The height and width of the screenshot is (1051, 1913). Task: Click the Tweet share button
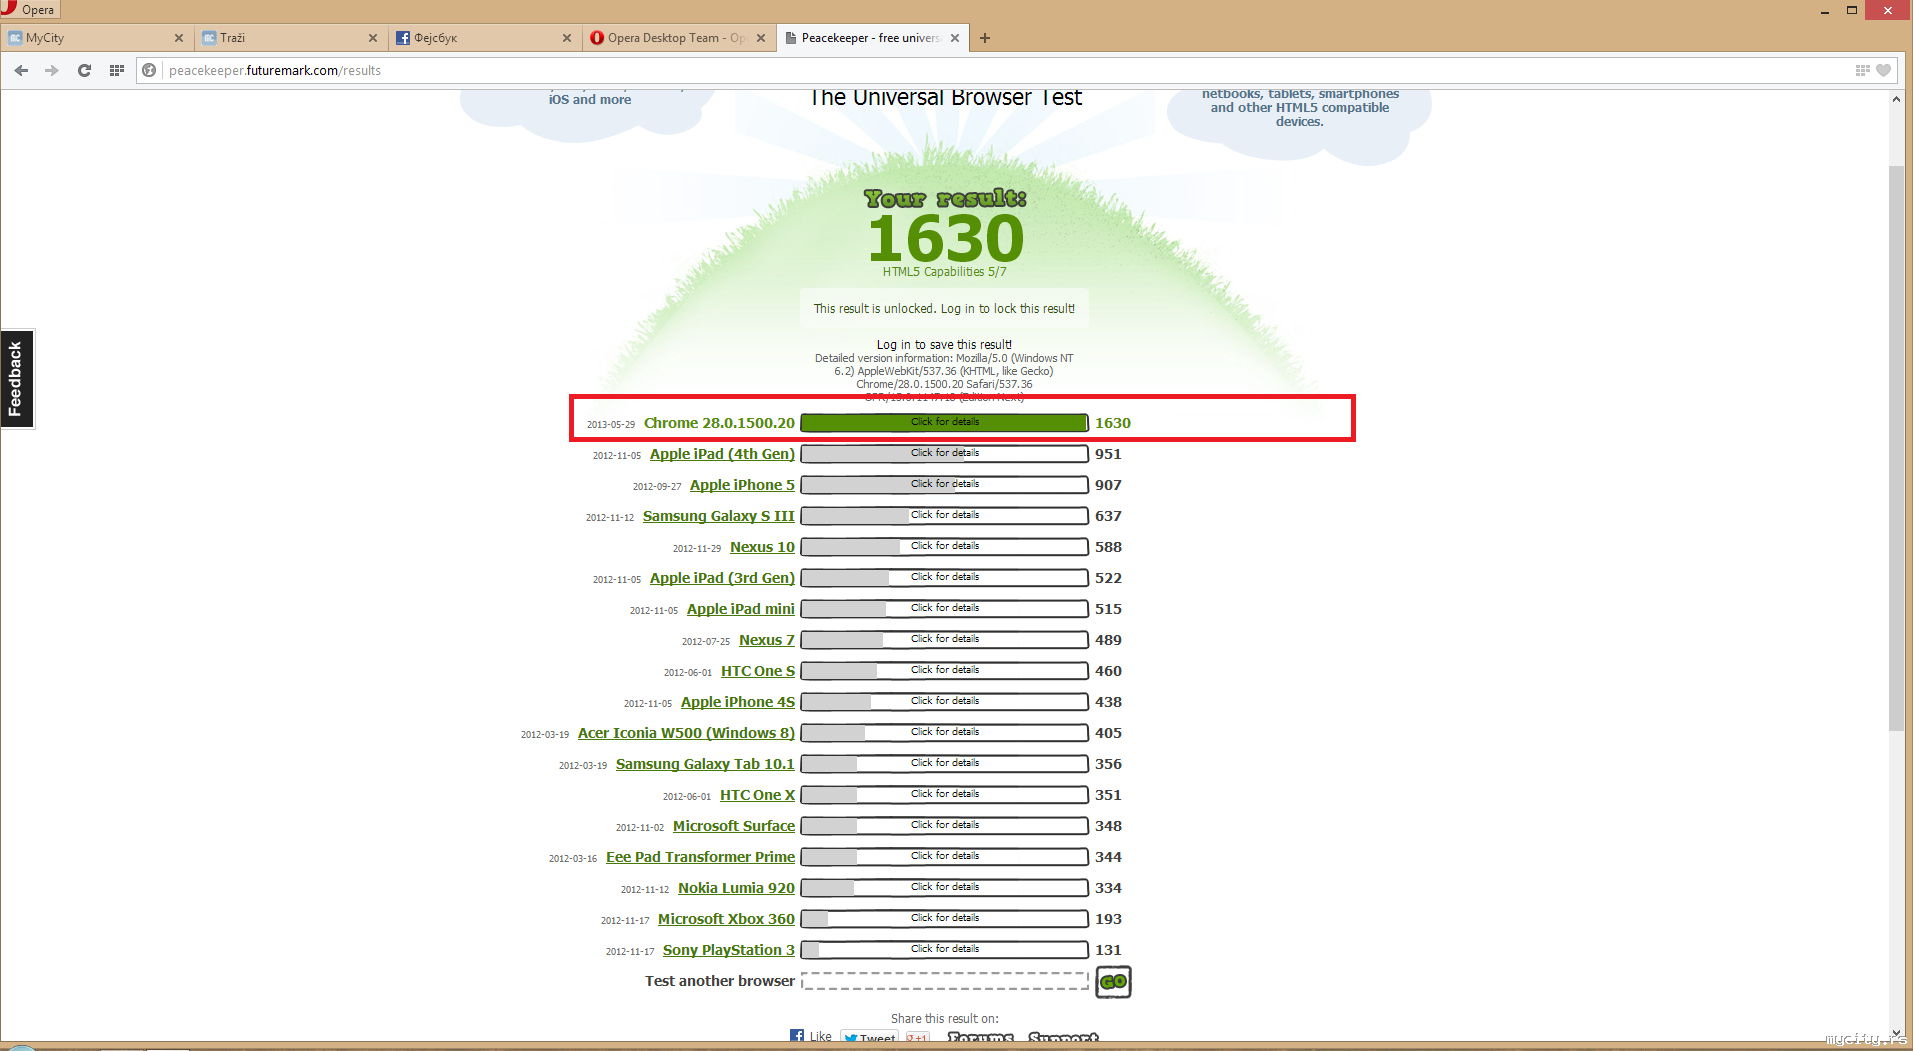[x=869, y=1037]
